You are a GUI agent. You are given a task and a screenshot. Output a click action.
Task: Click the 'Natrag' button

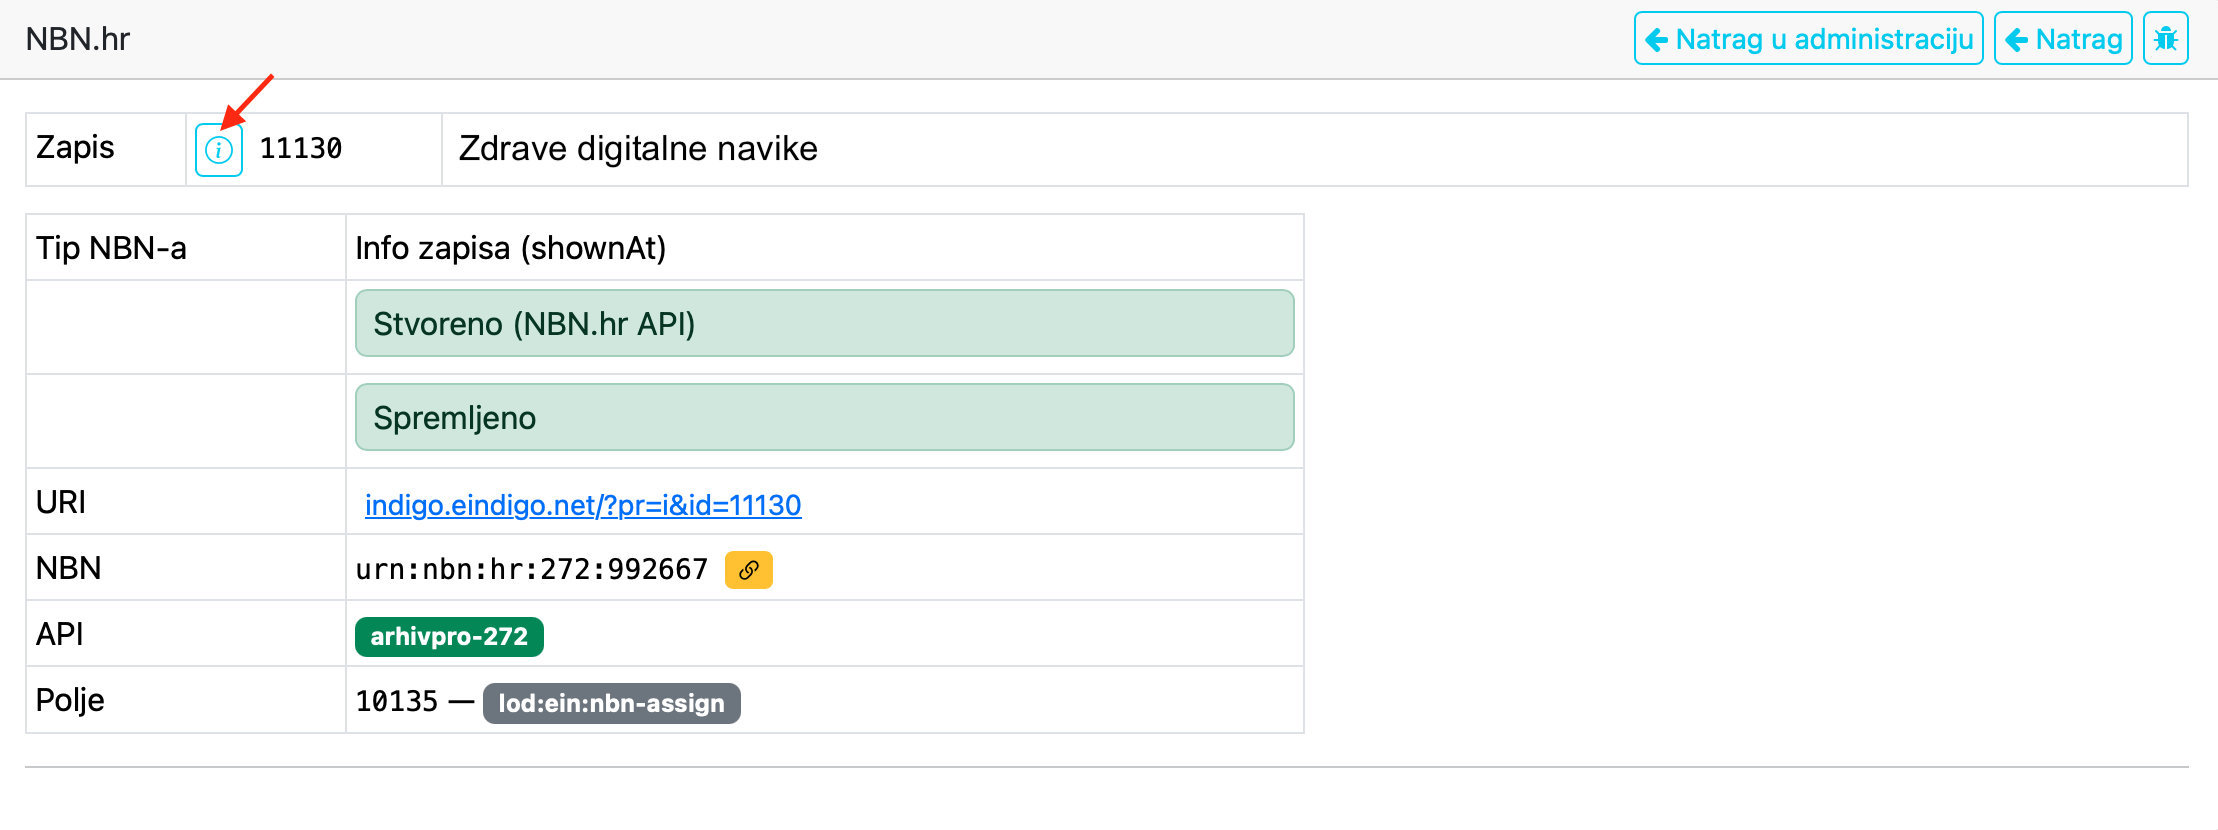coord(2062,38)
